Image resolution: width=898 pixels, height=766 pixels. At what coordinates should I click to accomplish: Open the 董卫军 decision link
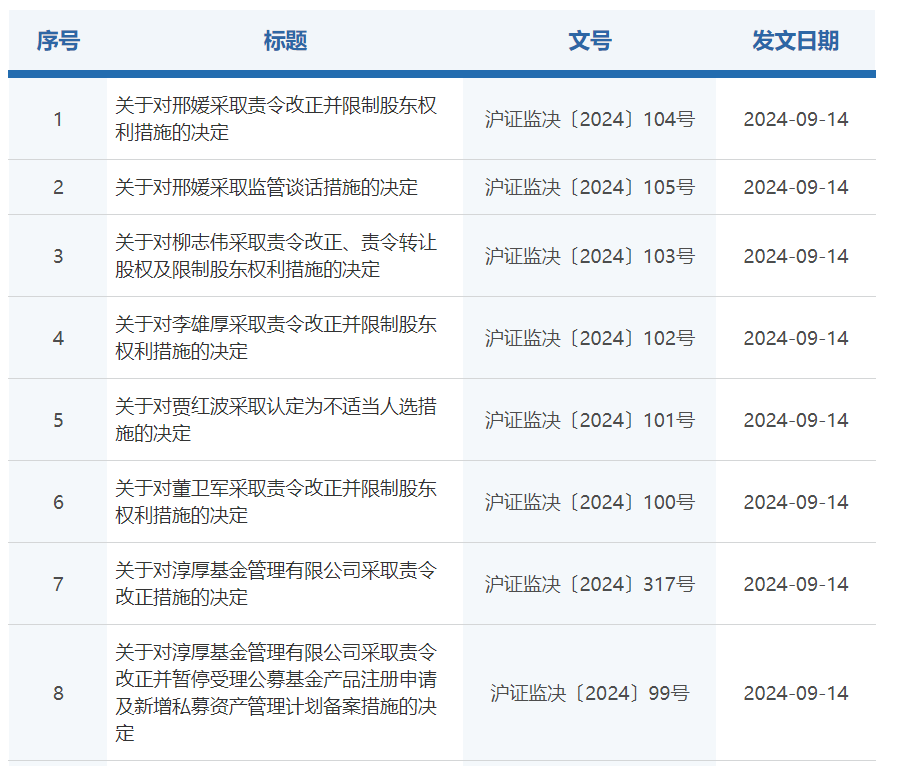click(275, 502)
